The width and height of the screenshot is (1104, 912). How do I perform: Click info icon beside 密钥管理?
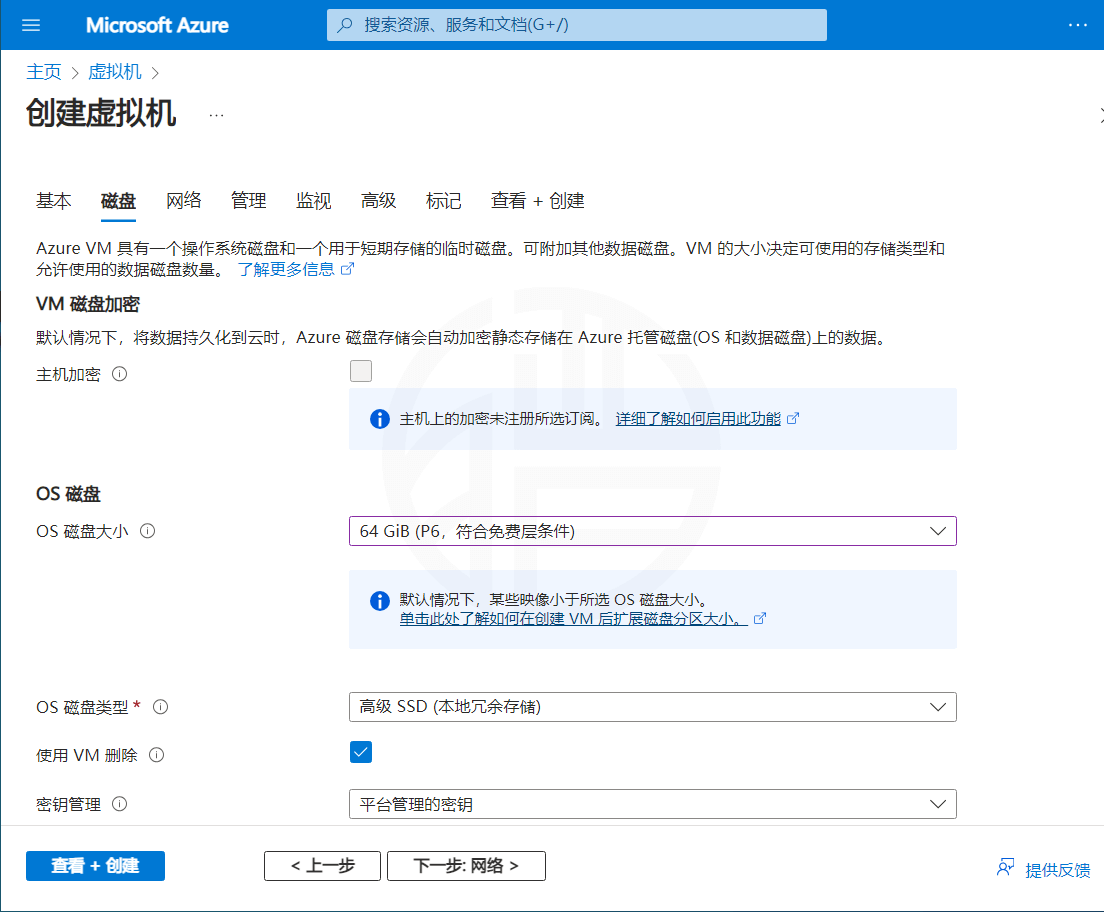pos(120,804)
